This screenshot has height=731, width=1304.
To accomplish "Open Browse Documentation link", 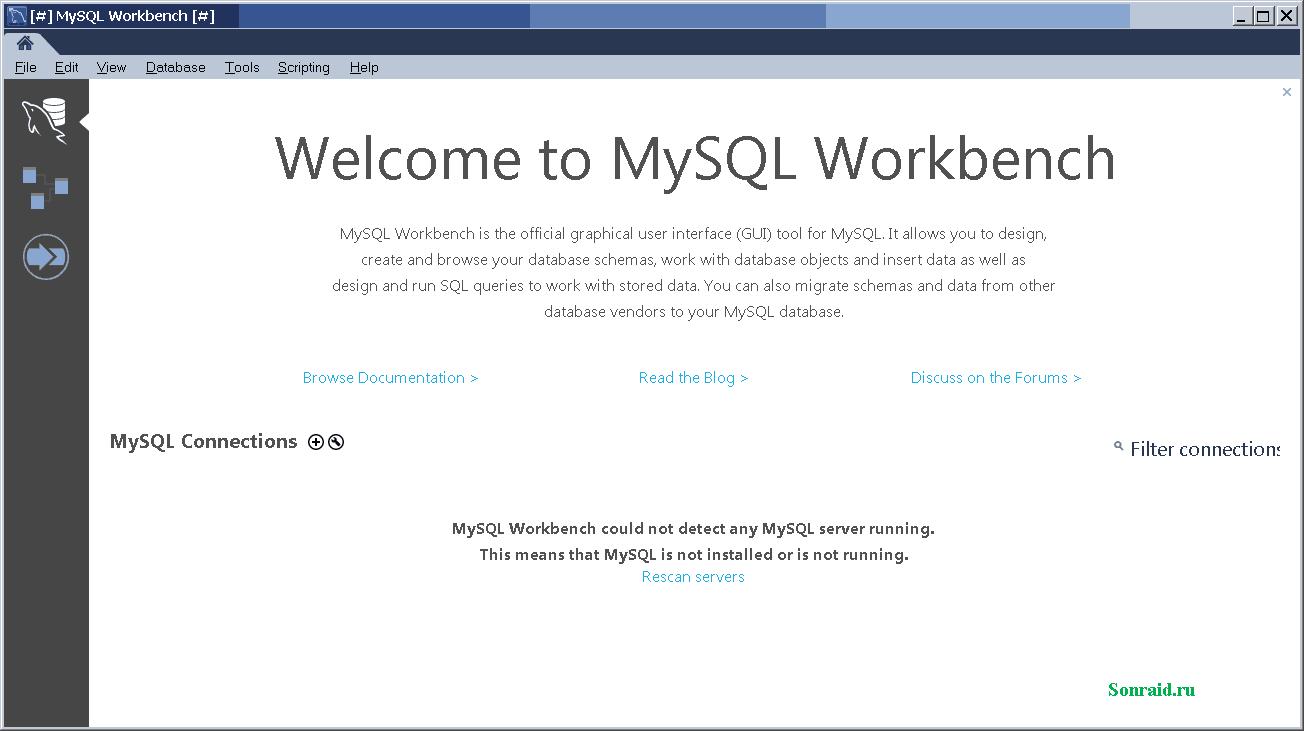I will 390,377.
